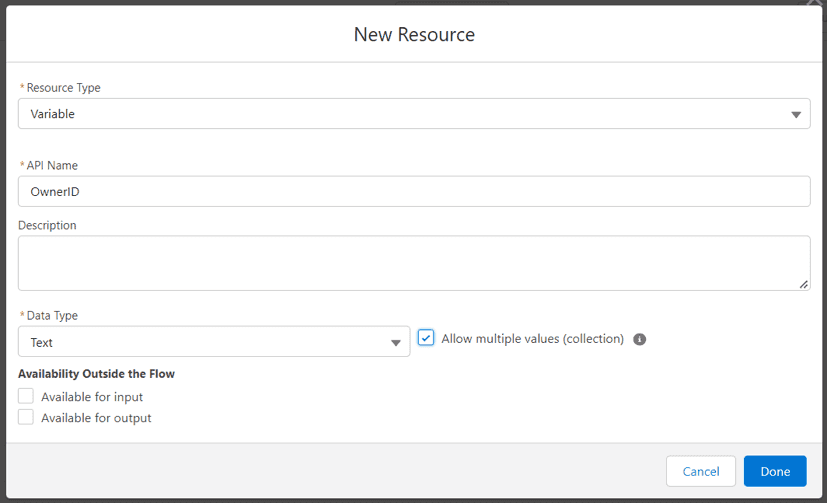Uncheck Allow multiple values (collection)
The image size is (827, 503).
[x=426, y=337]
